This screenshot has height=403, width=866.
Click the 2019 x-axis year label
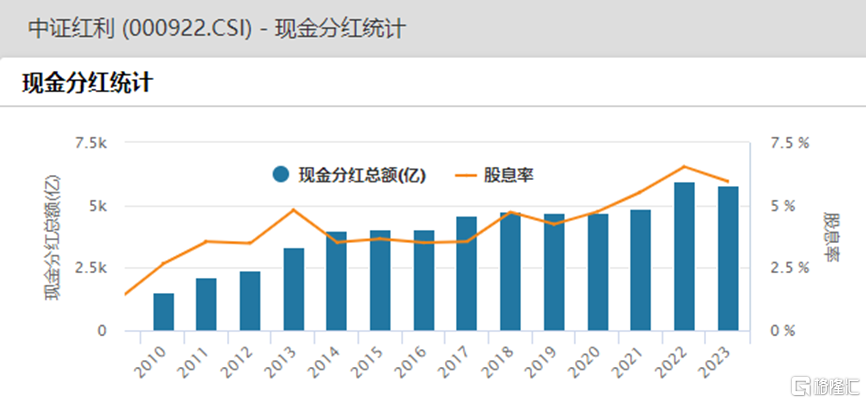[x=541, y=363]
